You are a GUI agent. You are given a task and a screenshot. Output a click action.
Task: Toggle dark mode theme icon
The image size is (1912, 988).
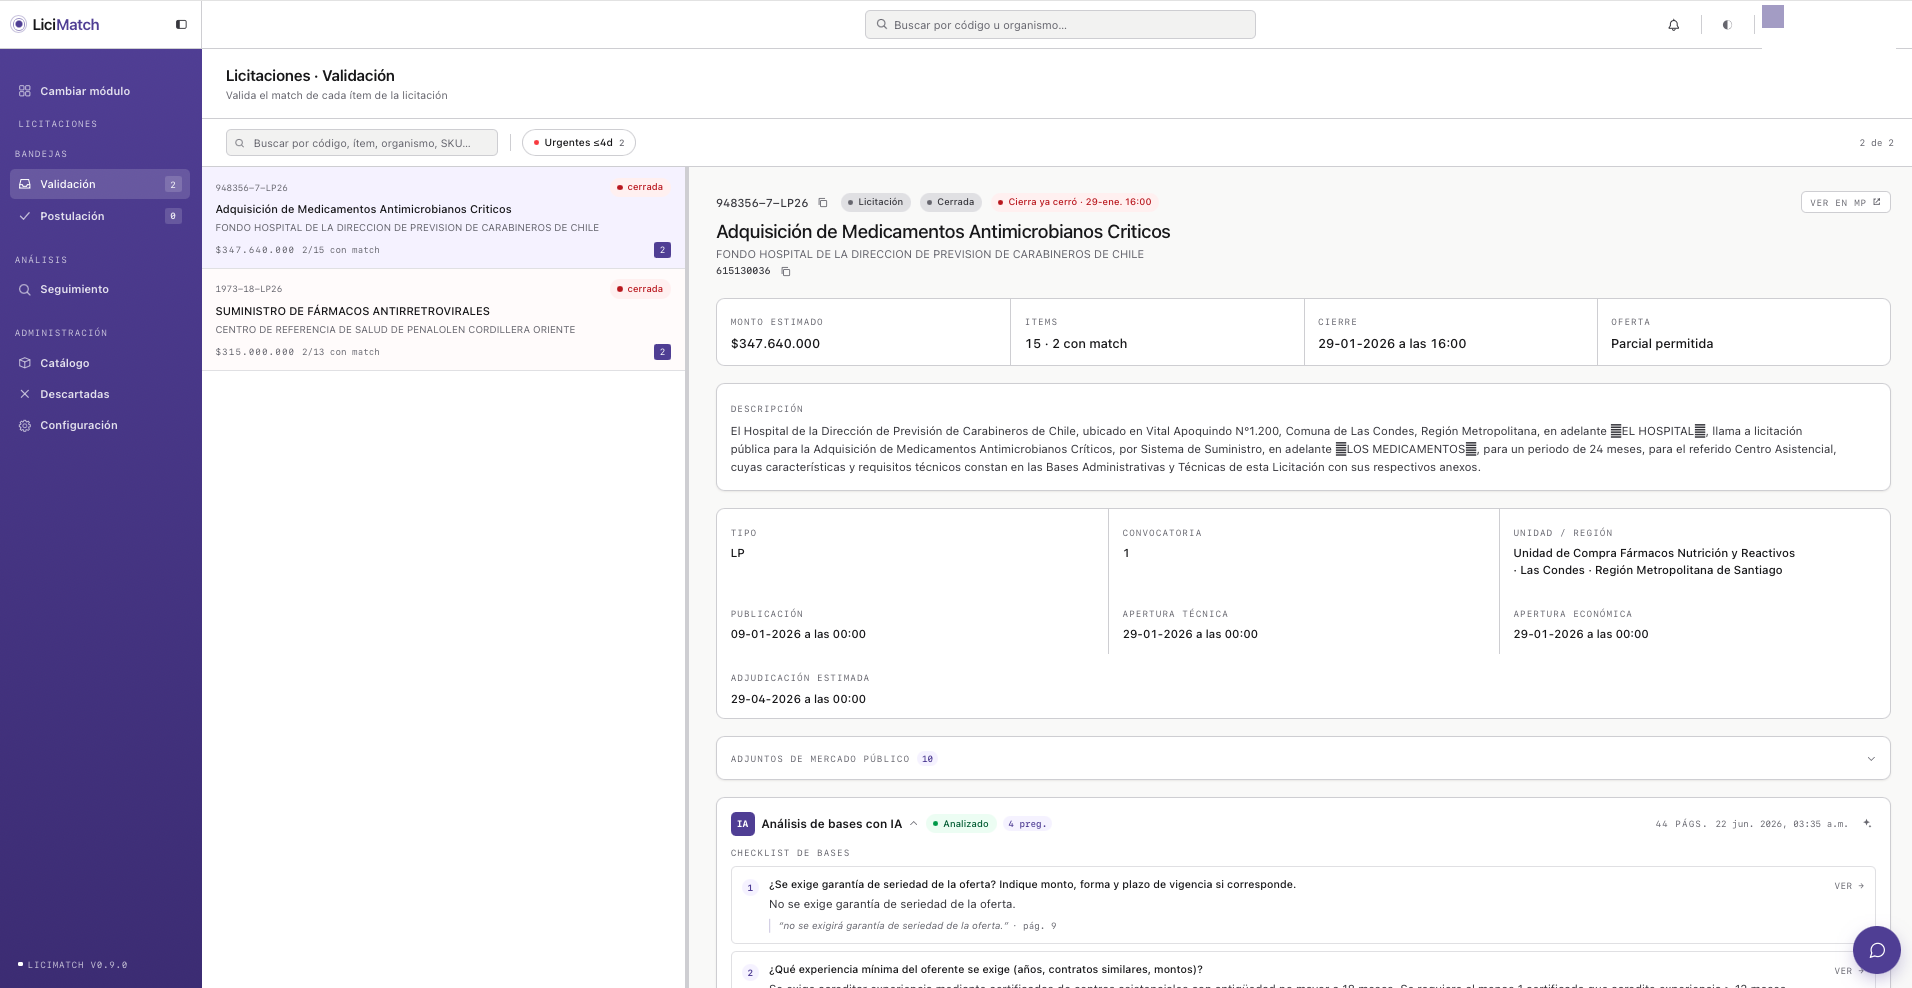1727,25
